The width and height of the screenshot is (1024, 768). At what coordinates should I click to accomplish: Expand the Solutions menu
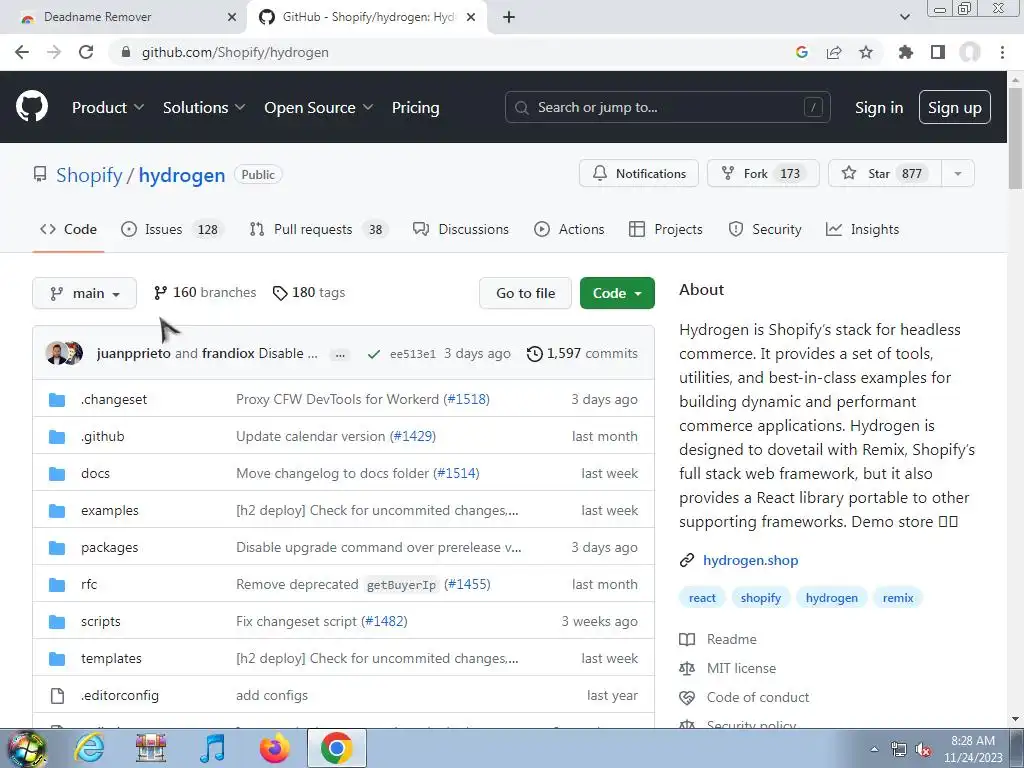pyautogui.click(x=204, y=108)
